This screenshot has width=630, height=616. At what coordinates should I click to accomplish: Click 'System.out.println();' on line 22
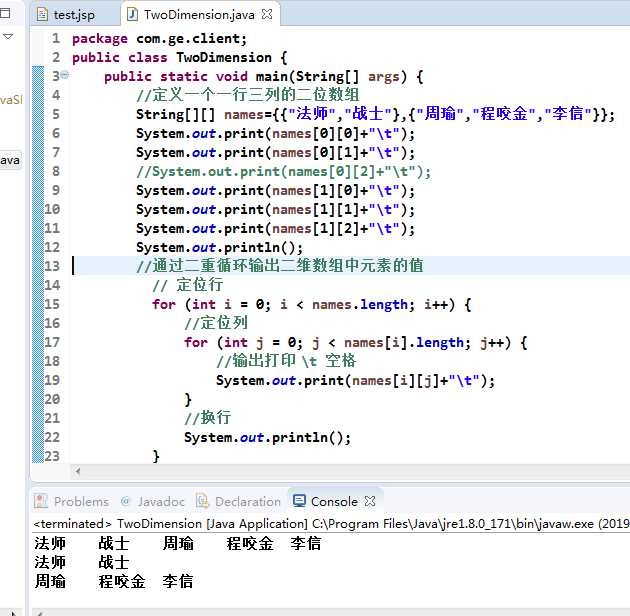tap(268, 438)
